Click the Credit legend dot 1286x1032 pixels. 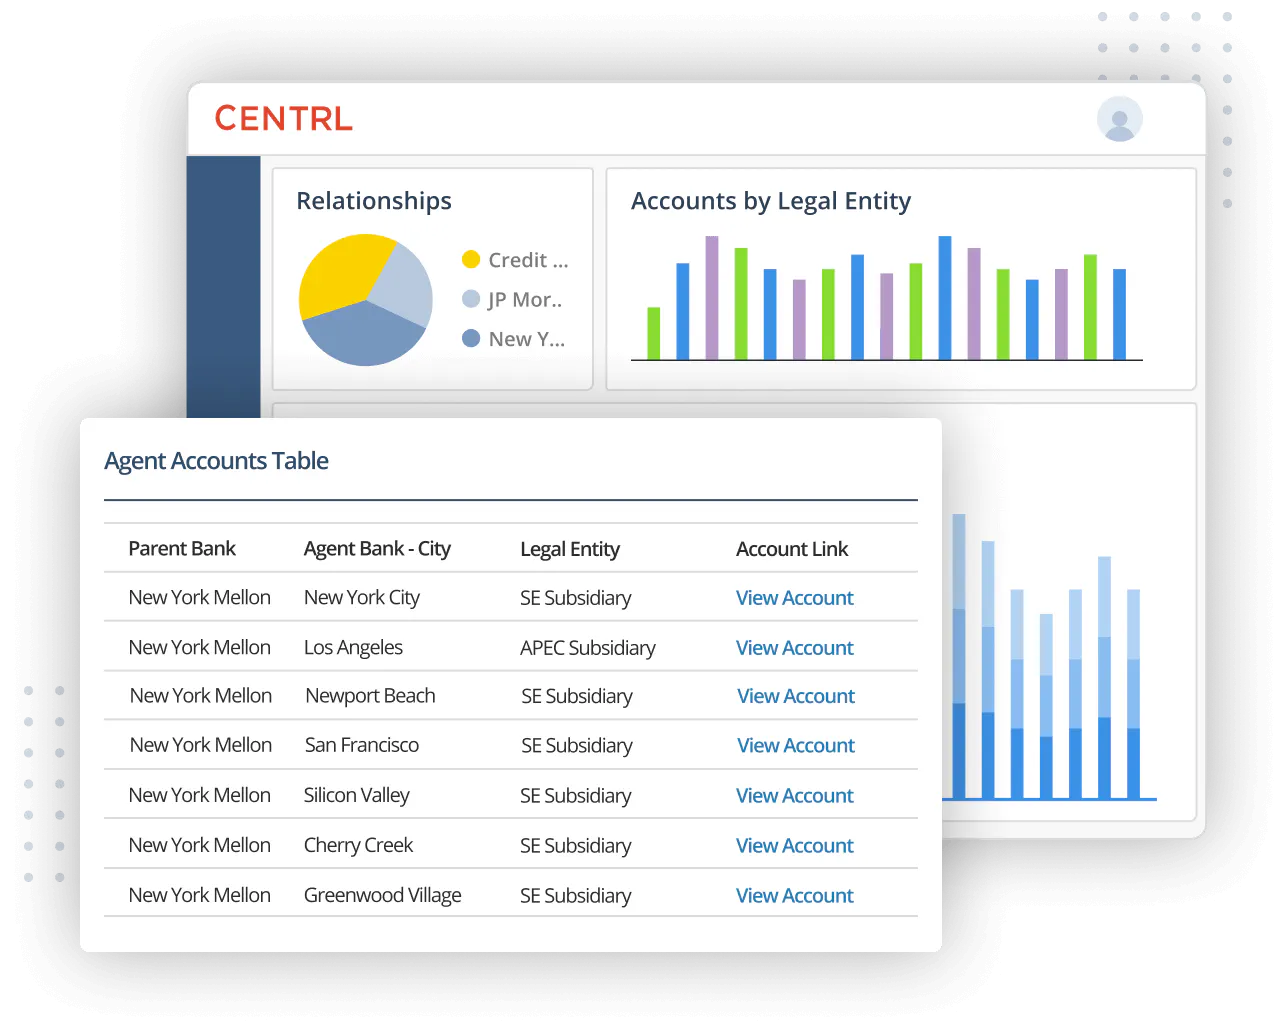point(470,259)
